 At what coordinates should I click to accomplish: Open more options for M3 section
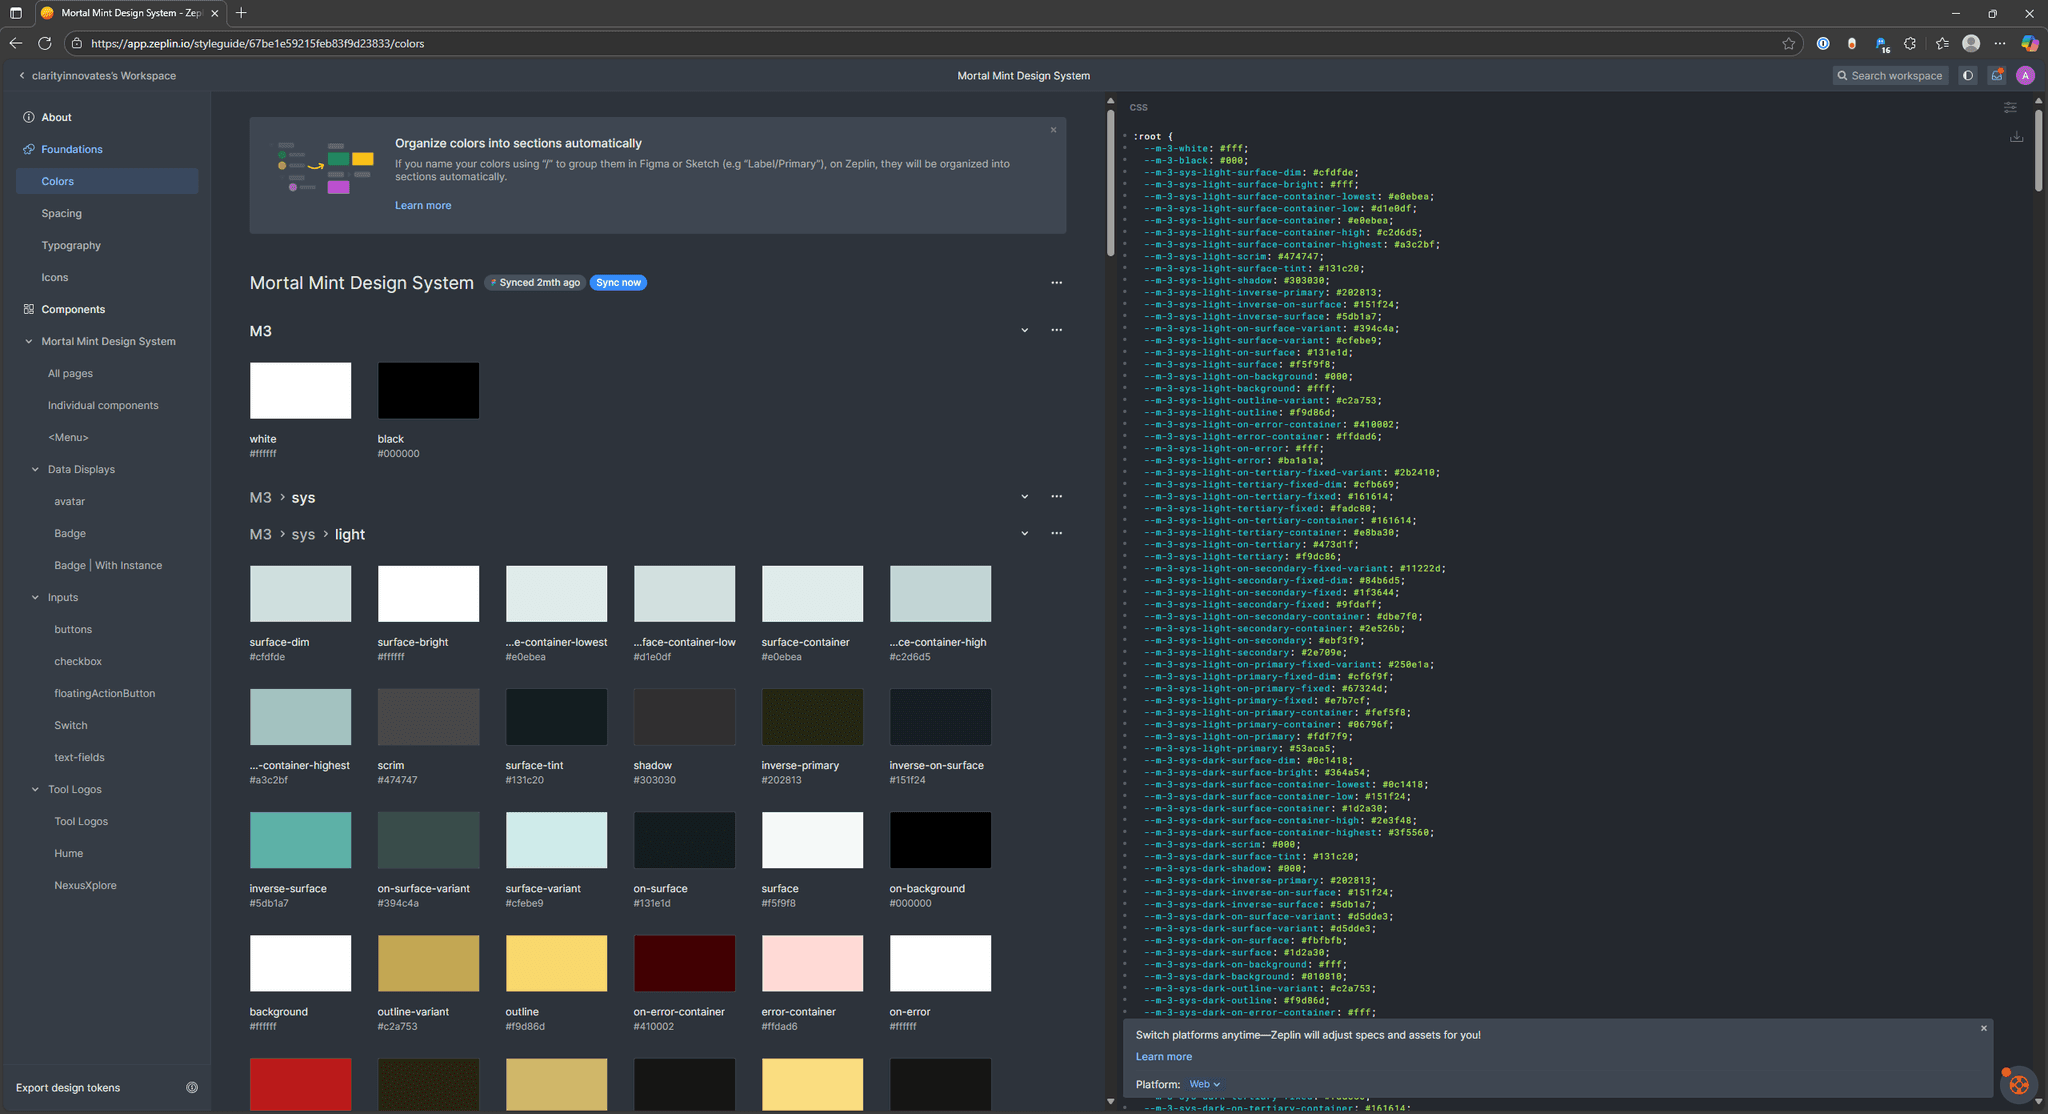pyautogui.click(x=1056, y=330)
